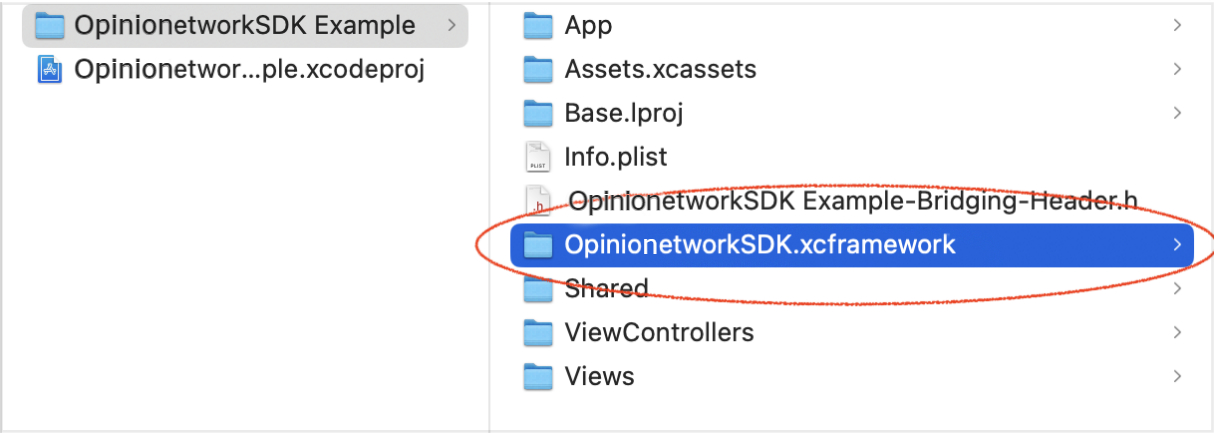Click the Base.lproj folder icon
1214x433 pixels.
[538, 113]
